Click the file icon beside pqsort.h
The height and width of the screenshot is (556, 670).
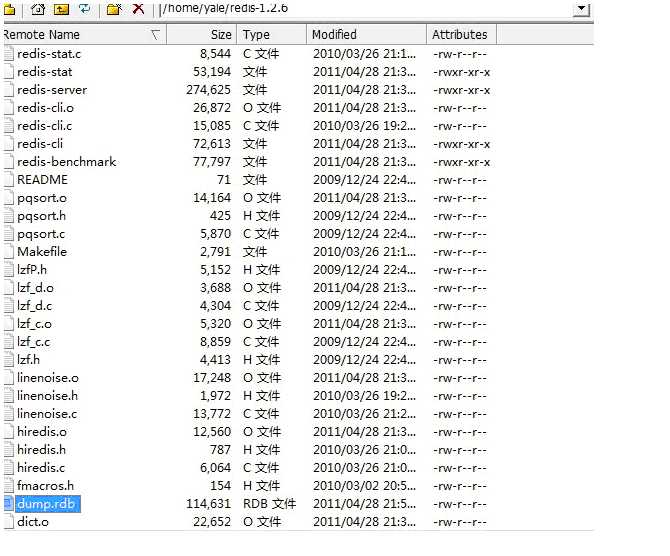tap(9, 216)
